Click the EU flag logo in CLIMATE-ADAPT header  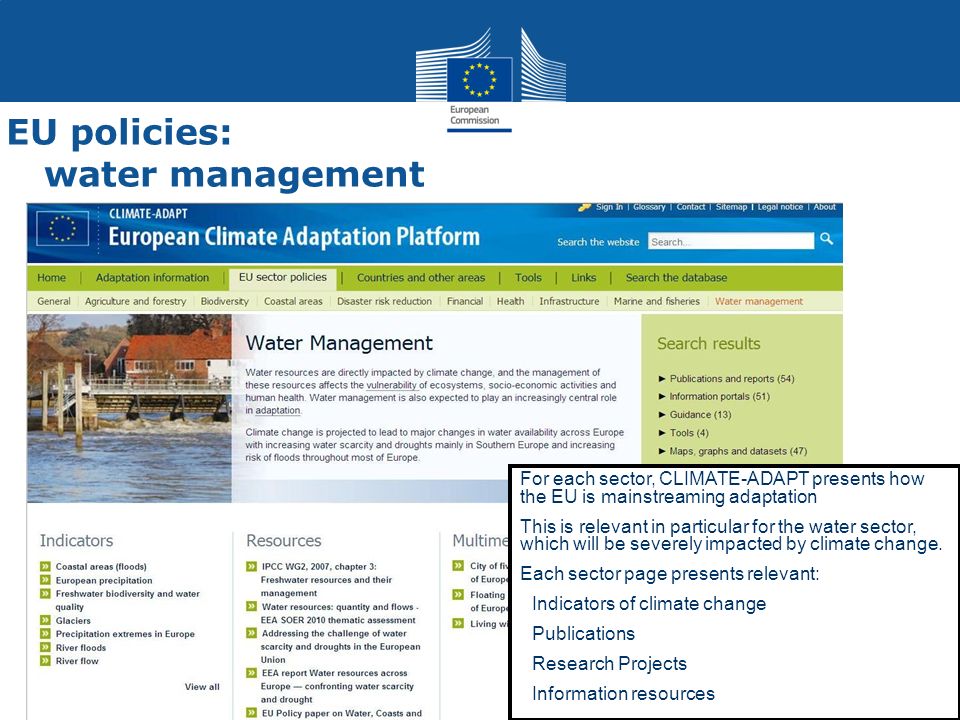[x=62, y=228]
